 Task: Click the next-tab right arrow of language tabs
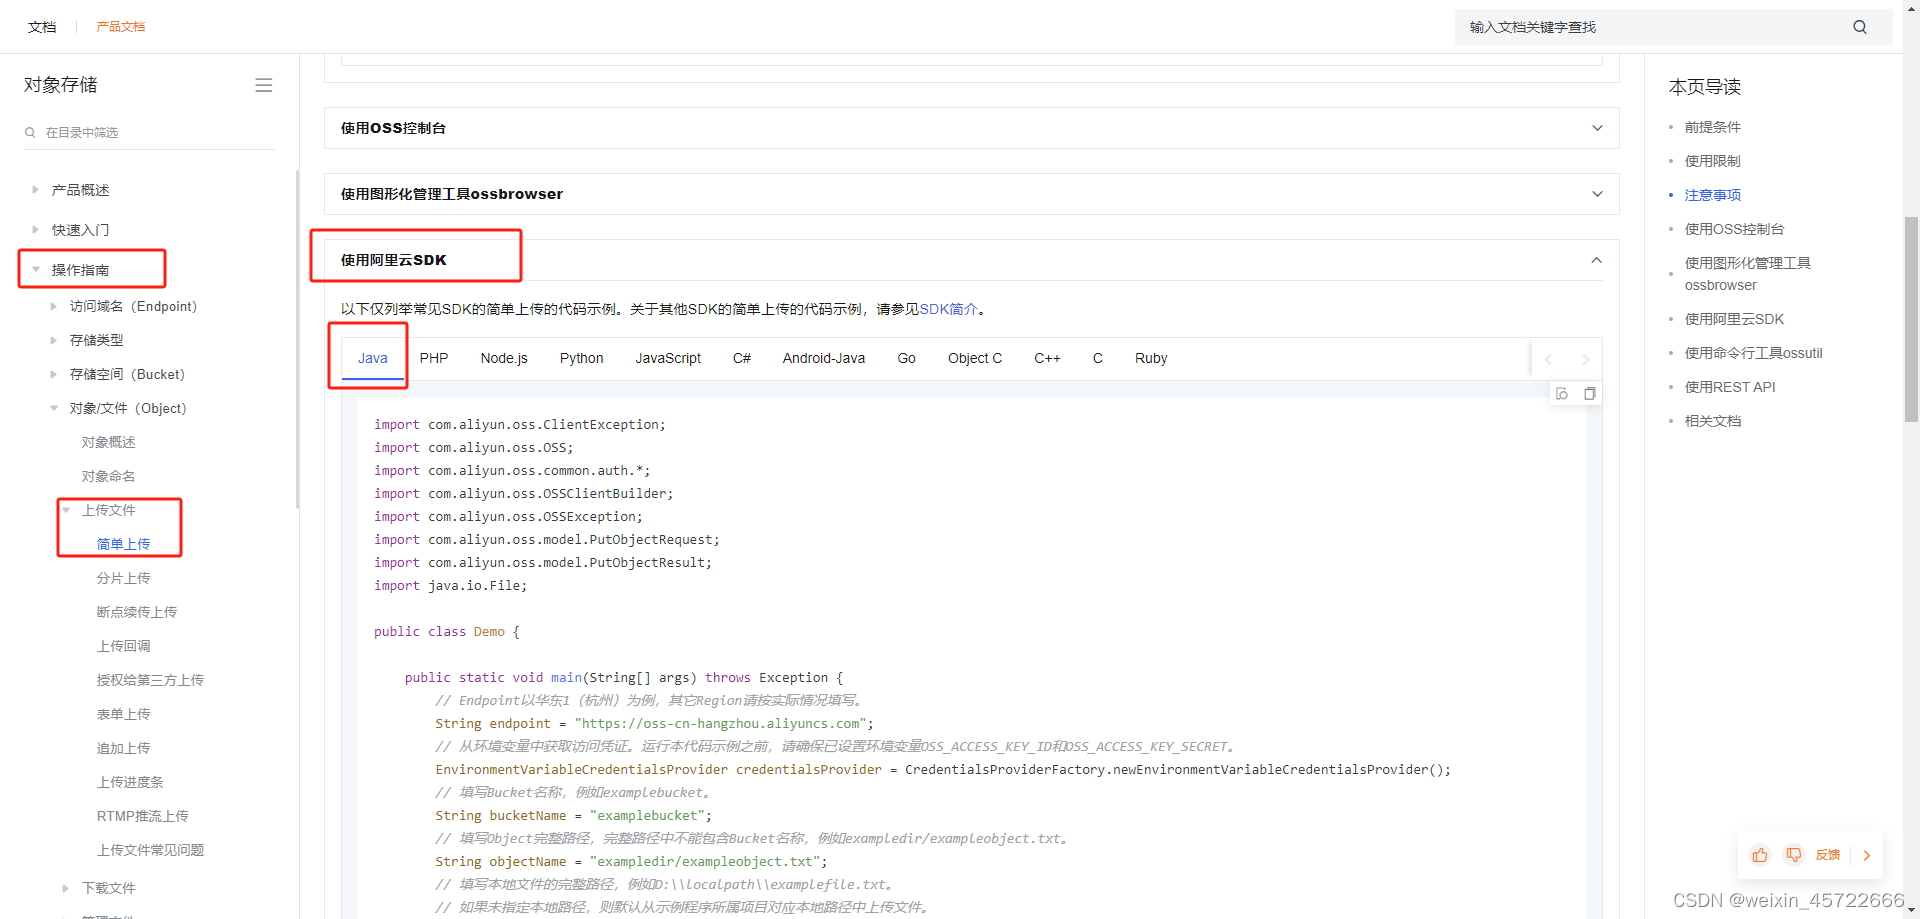[1585, 359]
